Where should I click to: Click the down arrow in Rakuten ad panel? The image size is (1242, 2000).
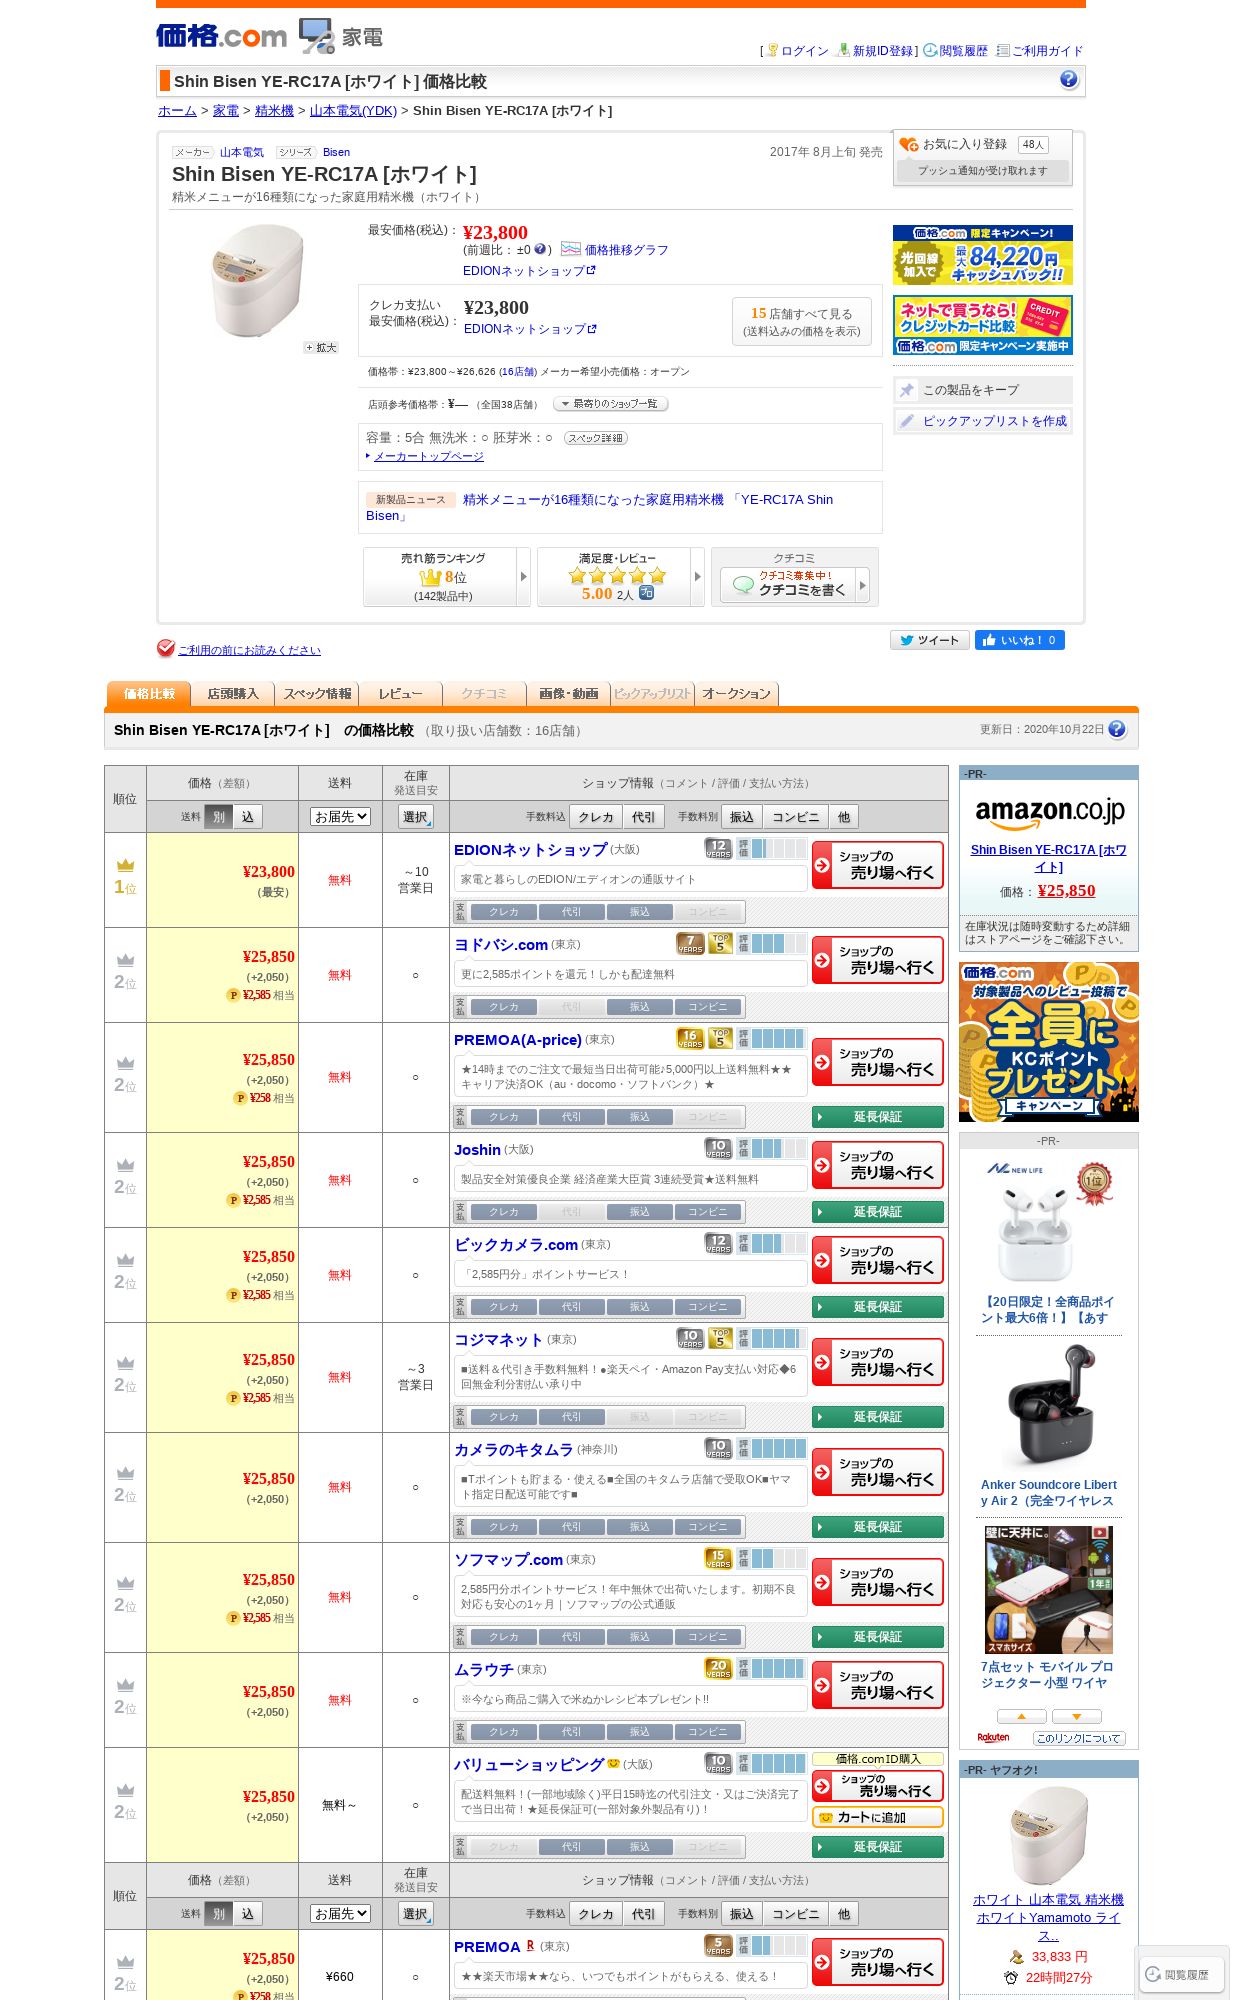pyautogui.click(x=1077, y=1716)
